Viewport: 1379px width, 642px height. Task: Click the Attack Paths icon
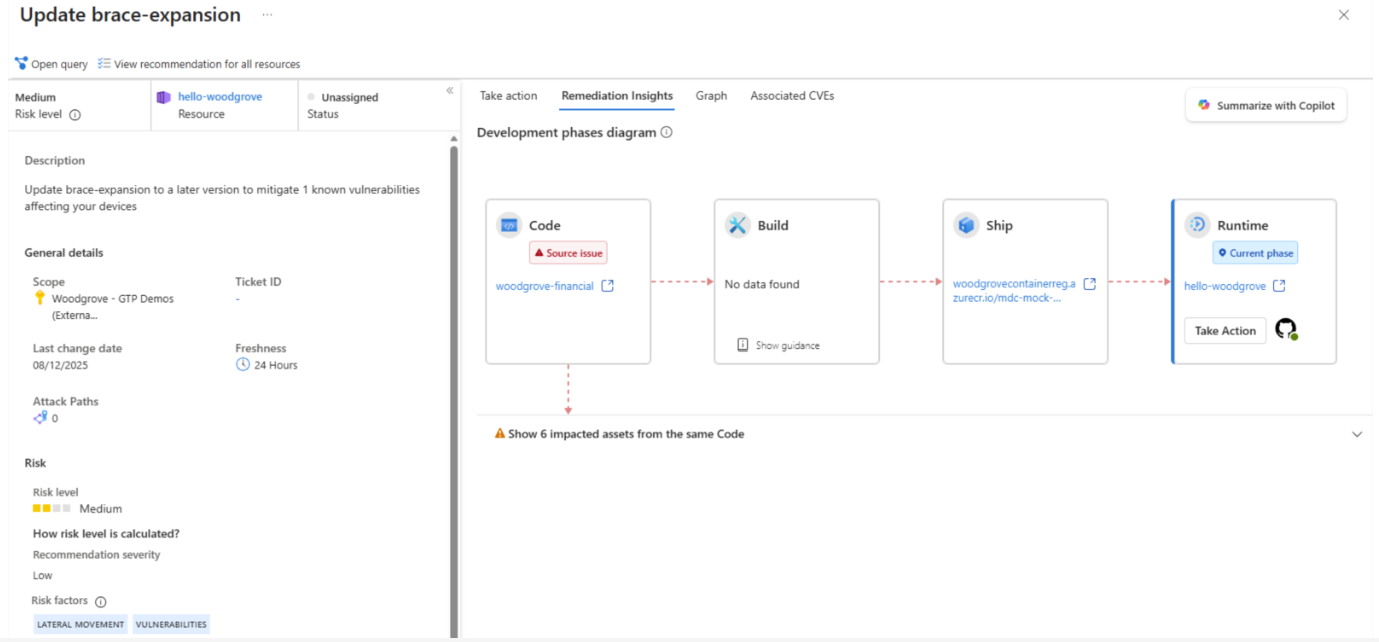click(40, 418)
